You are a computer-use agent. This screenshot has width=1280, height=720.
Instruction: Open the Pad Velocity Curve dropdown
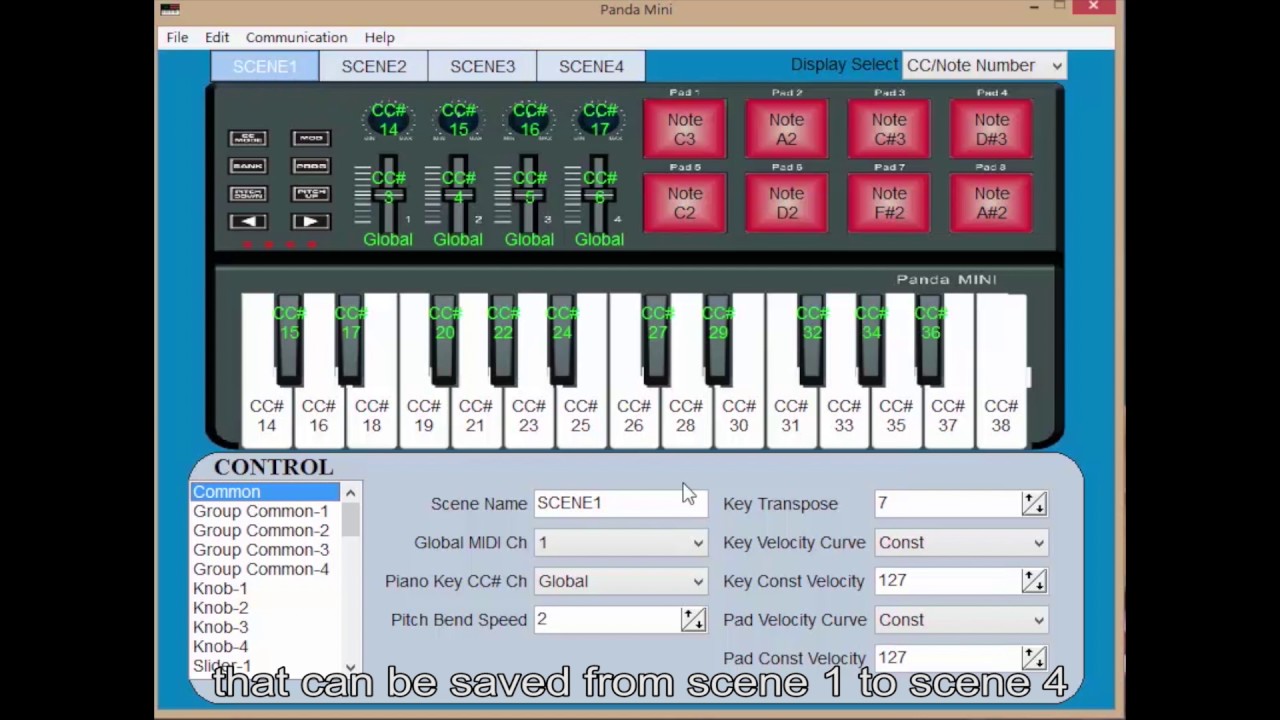click(961, 620)
